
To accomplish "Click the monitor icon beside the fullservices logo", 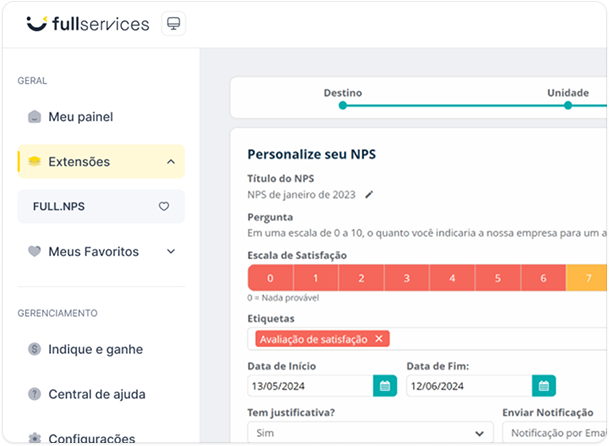I will point(173,23).
